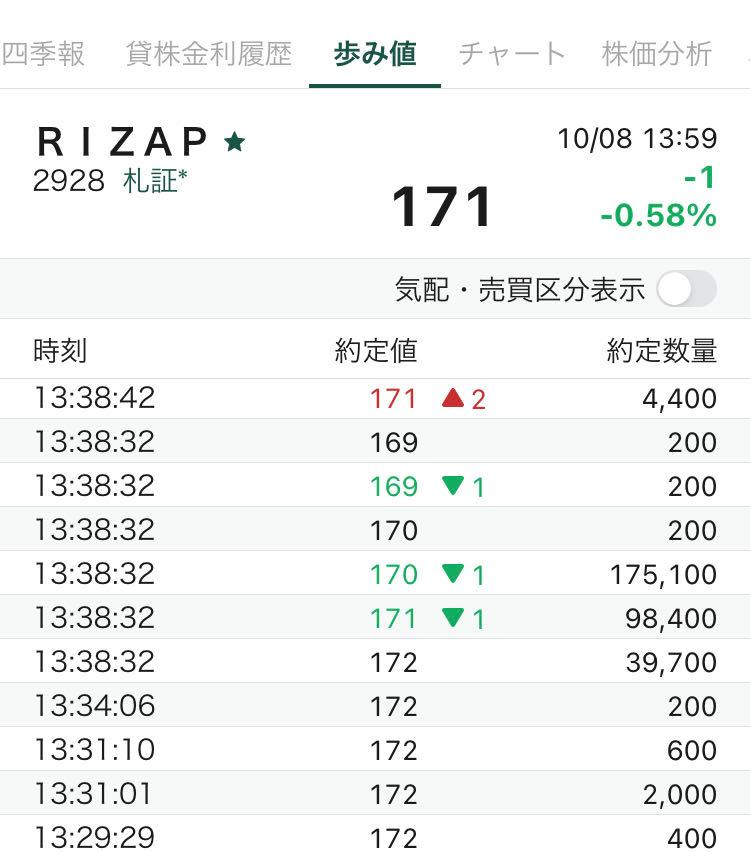The image size is (750, 852).
Task: Click the quantity 4,400
Action: tap(679, 398)
